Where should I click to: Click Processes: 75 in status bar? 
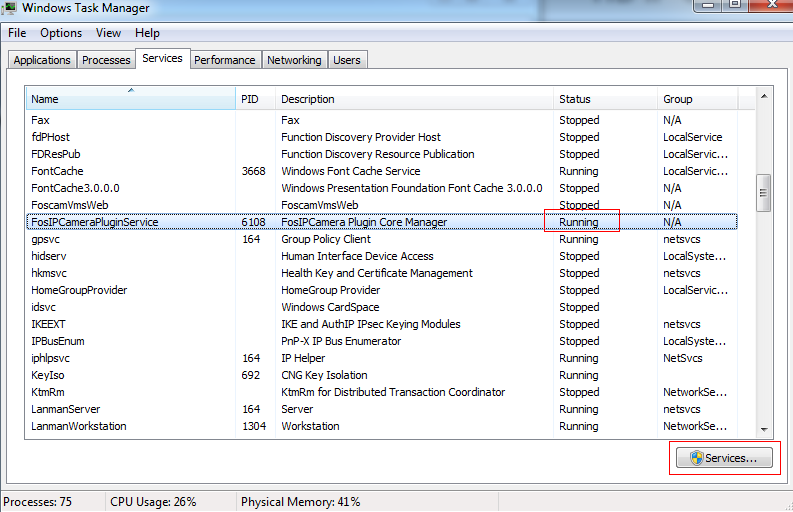(x=37, y=502)
